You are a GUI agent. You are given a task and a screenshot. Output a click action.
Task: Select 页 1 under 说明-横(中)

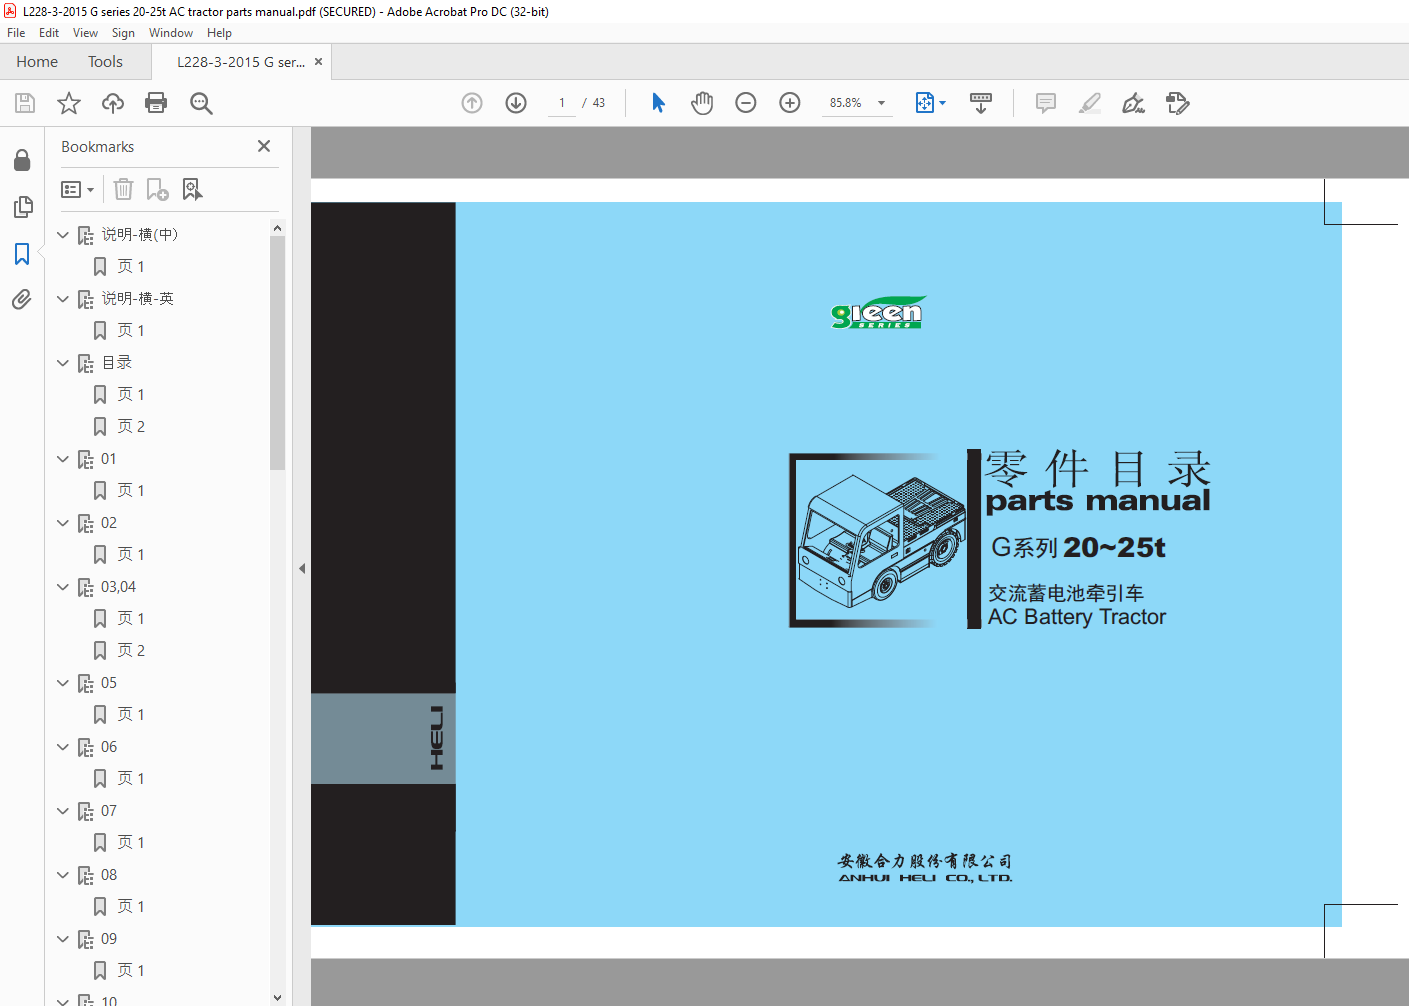click(x=131, y=267)
